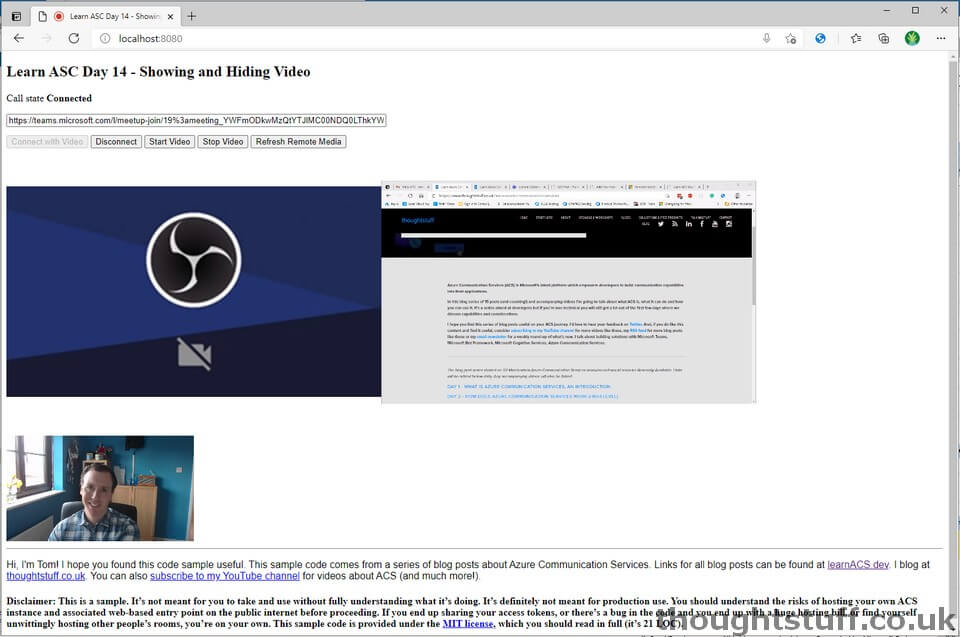Add this page to favorites

(x=790, y=38)
